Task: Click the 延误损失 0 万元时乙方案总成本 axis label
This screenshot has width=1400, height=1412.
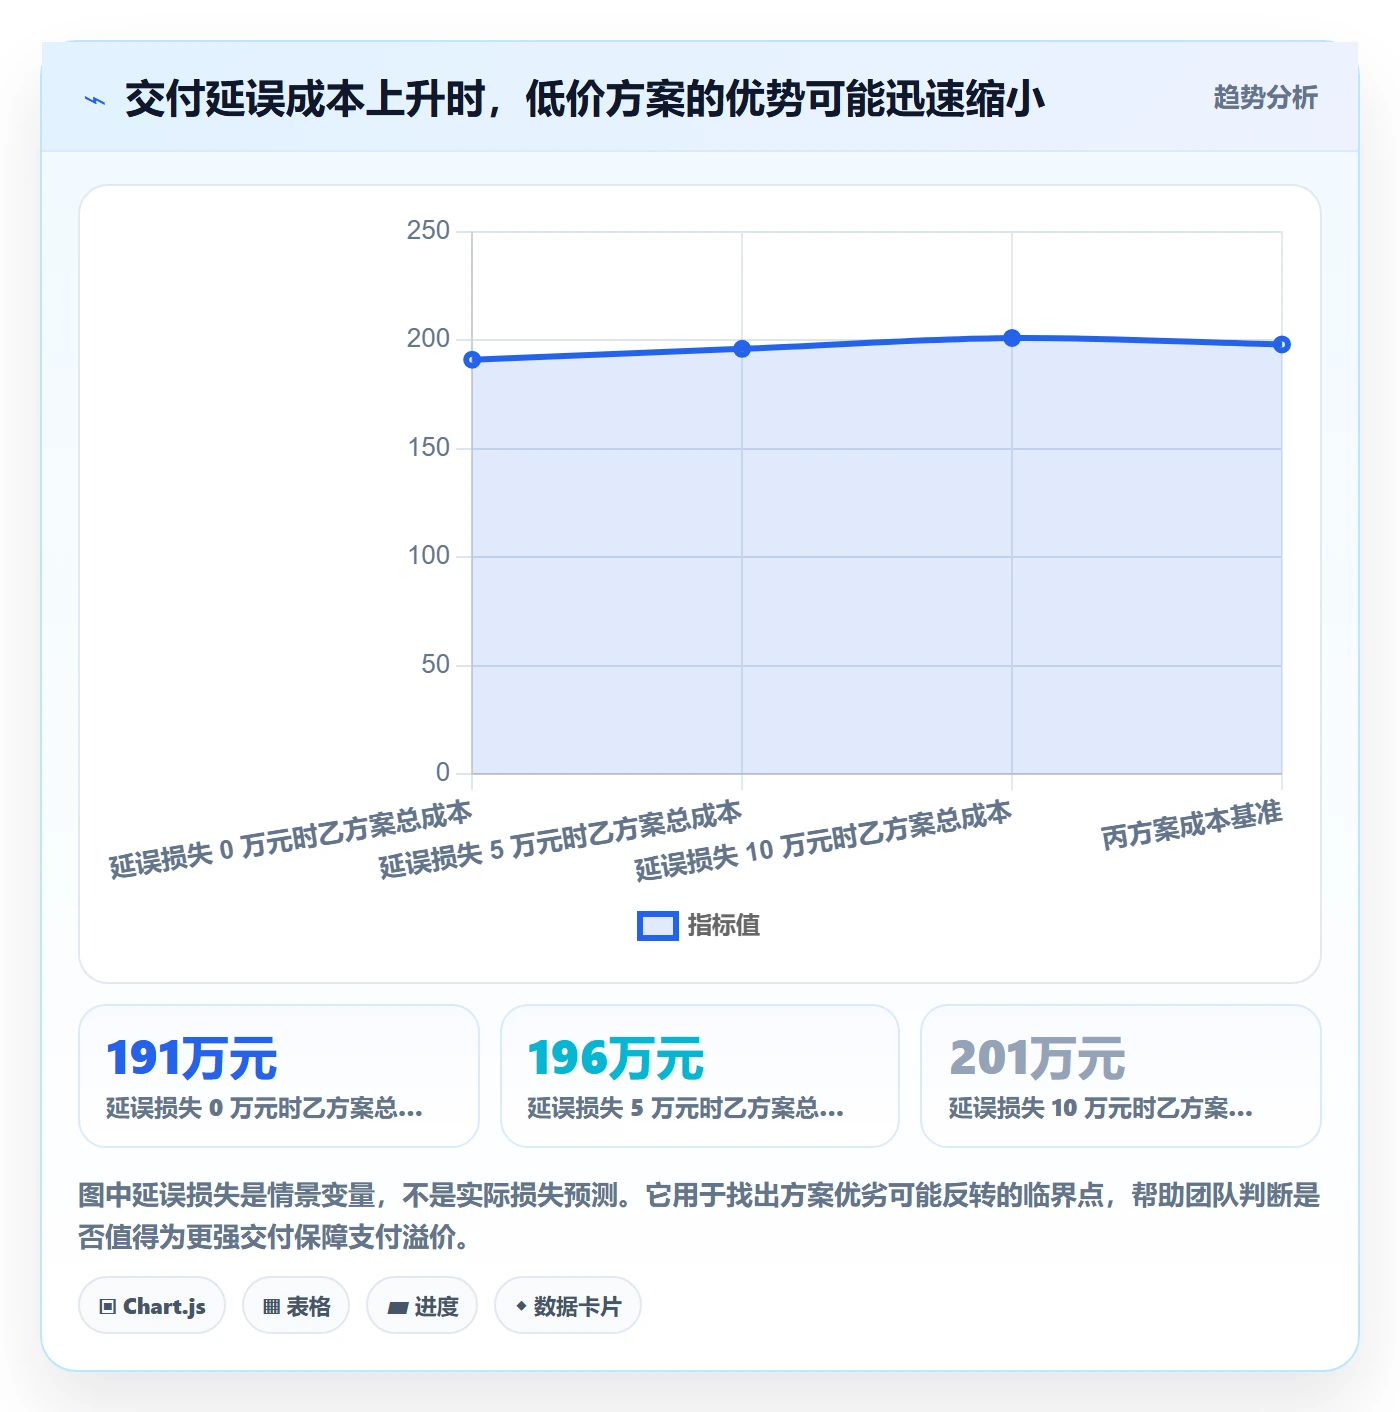Action: pos(290,840)
